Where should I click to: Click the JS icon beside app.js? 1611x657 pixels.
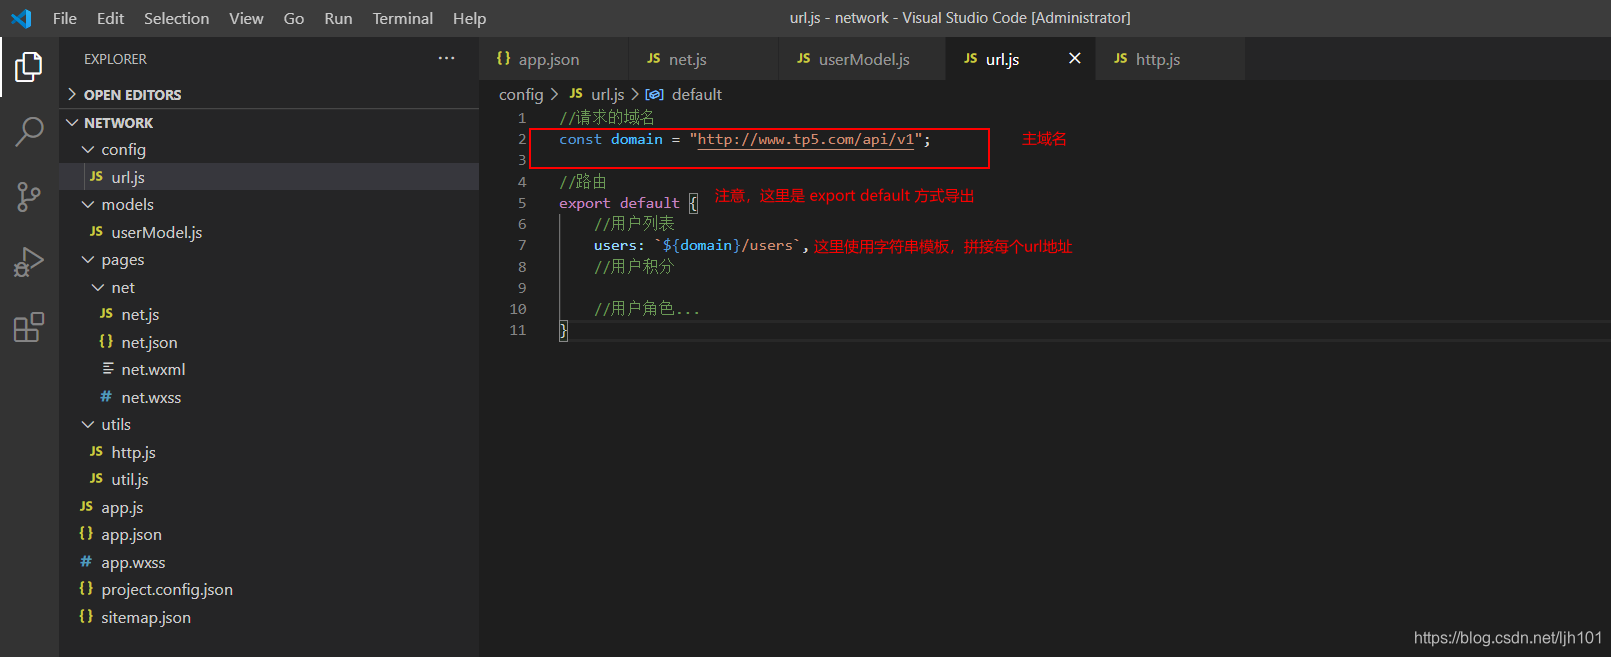(x=86, y=507)
